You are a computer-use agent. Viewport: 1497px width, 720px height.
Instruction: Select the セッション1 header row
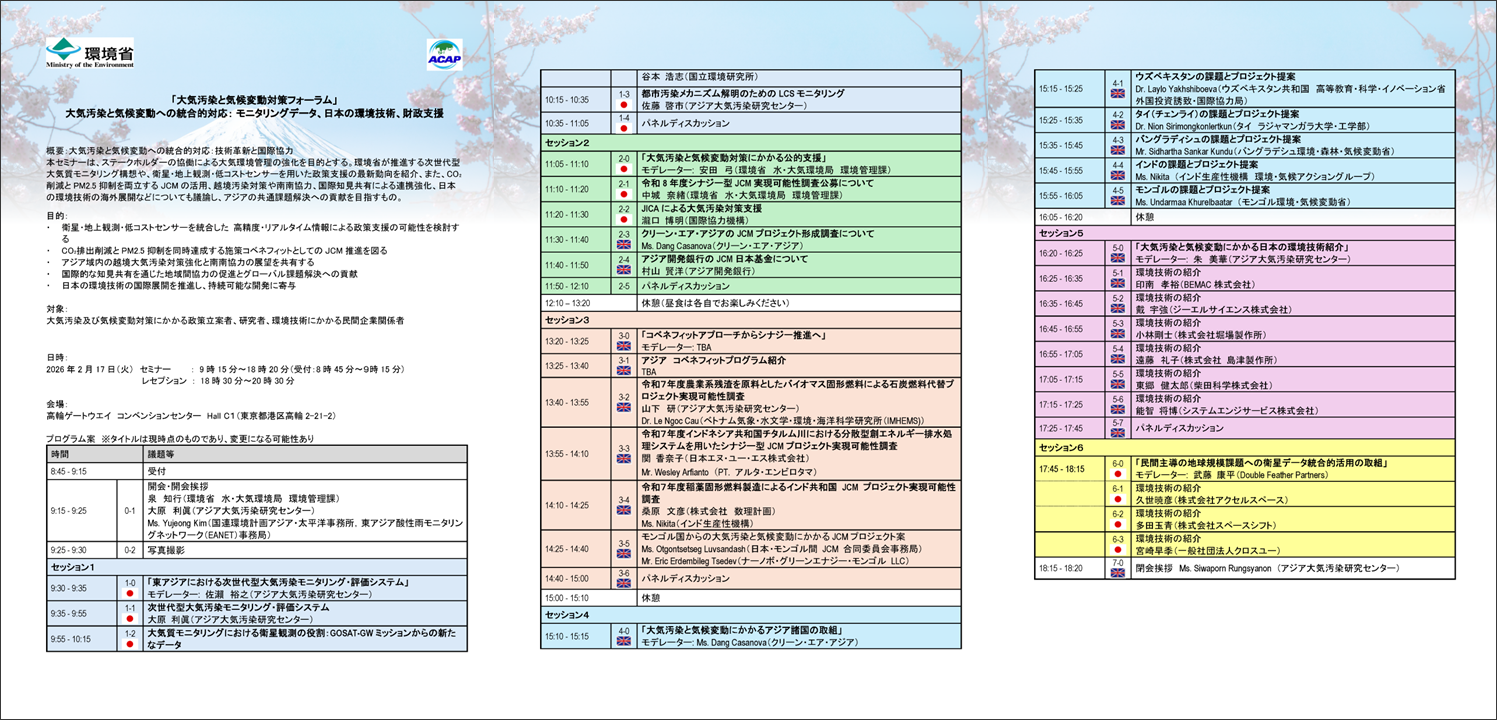[256, 567]
